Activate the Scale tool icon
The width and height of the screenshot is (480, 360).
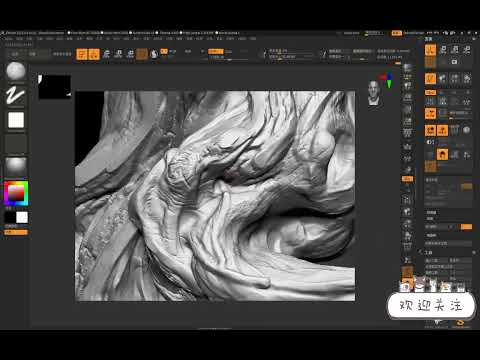click(118, 54)
